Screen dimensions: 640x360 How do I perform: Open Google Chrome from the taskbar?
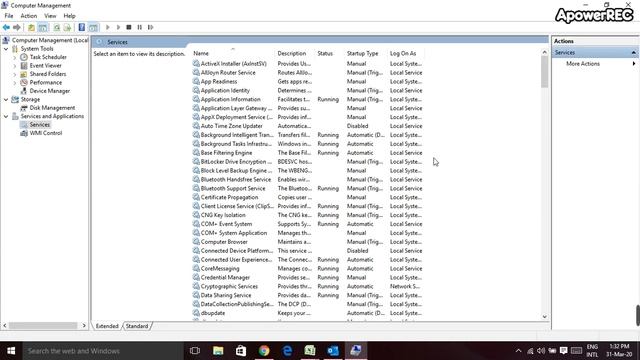(264, 351)
